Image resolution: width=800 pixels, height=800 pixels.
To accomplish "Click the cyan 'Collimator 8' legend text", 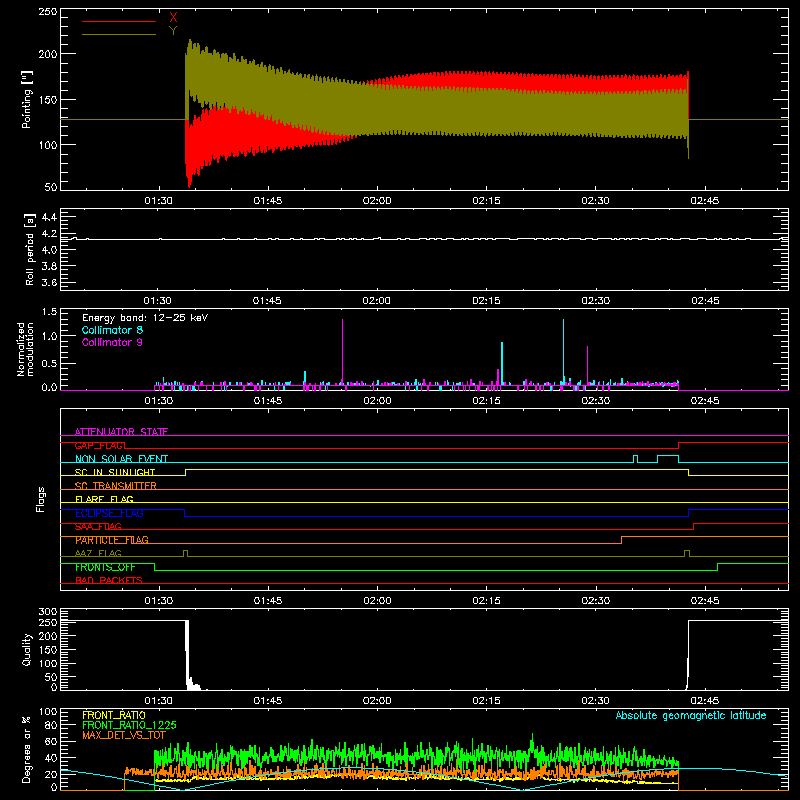I will 112,330.
